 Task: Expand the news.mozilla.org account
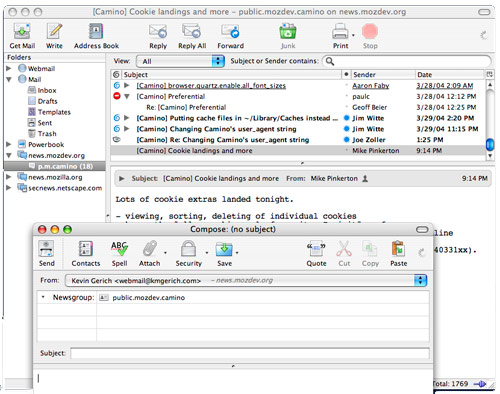click(x=9, y=177)
